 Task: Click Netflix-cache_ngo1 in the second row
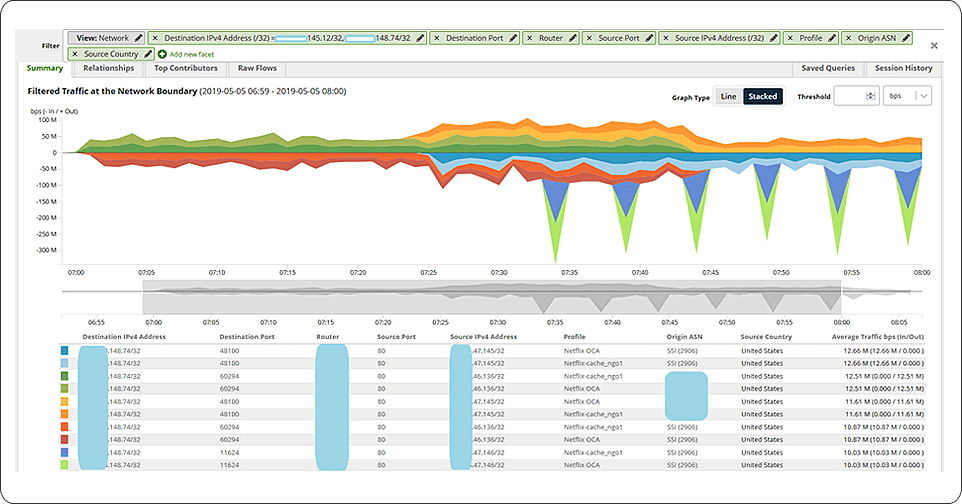[593, 363]
